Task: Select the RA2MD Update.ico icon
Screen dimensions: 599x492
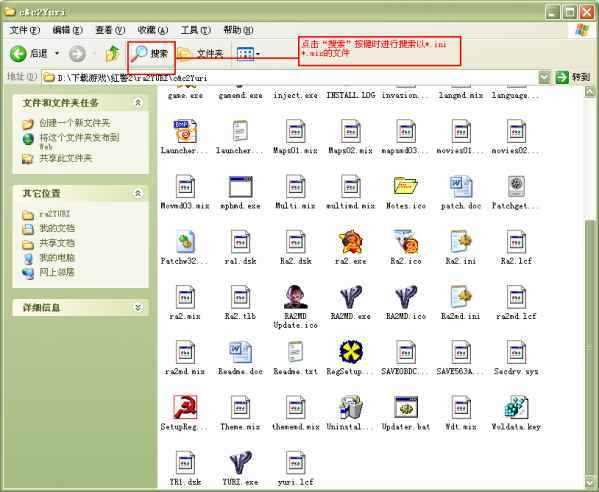Action: tap(295, 297)
